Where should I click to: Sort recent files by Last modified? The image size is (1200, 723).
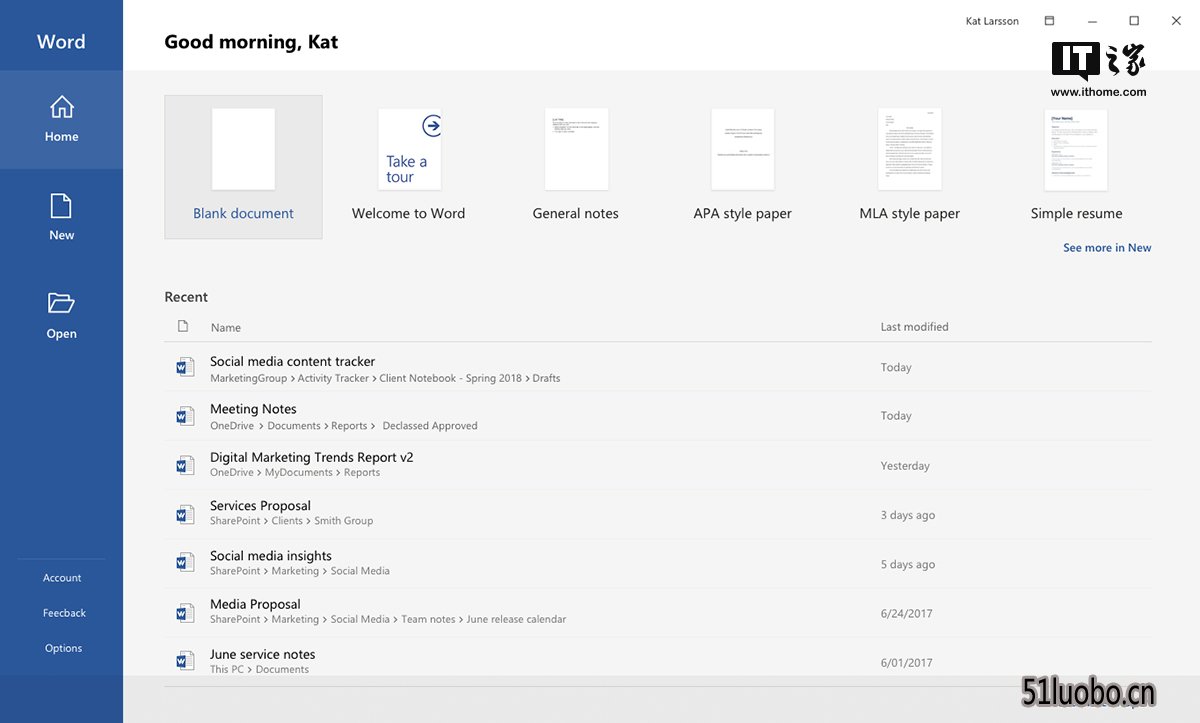point(914,327)
